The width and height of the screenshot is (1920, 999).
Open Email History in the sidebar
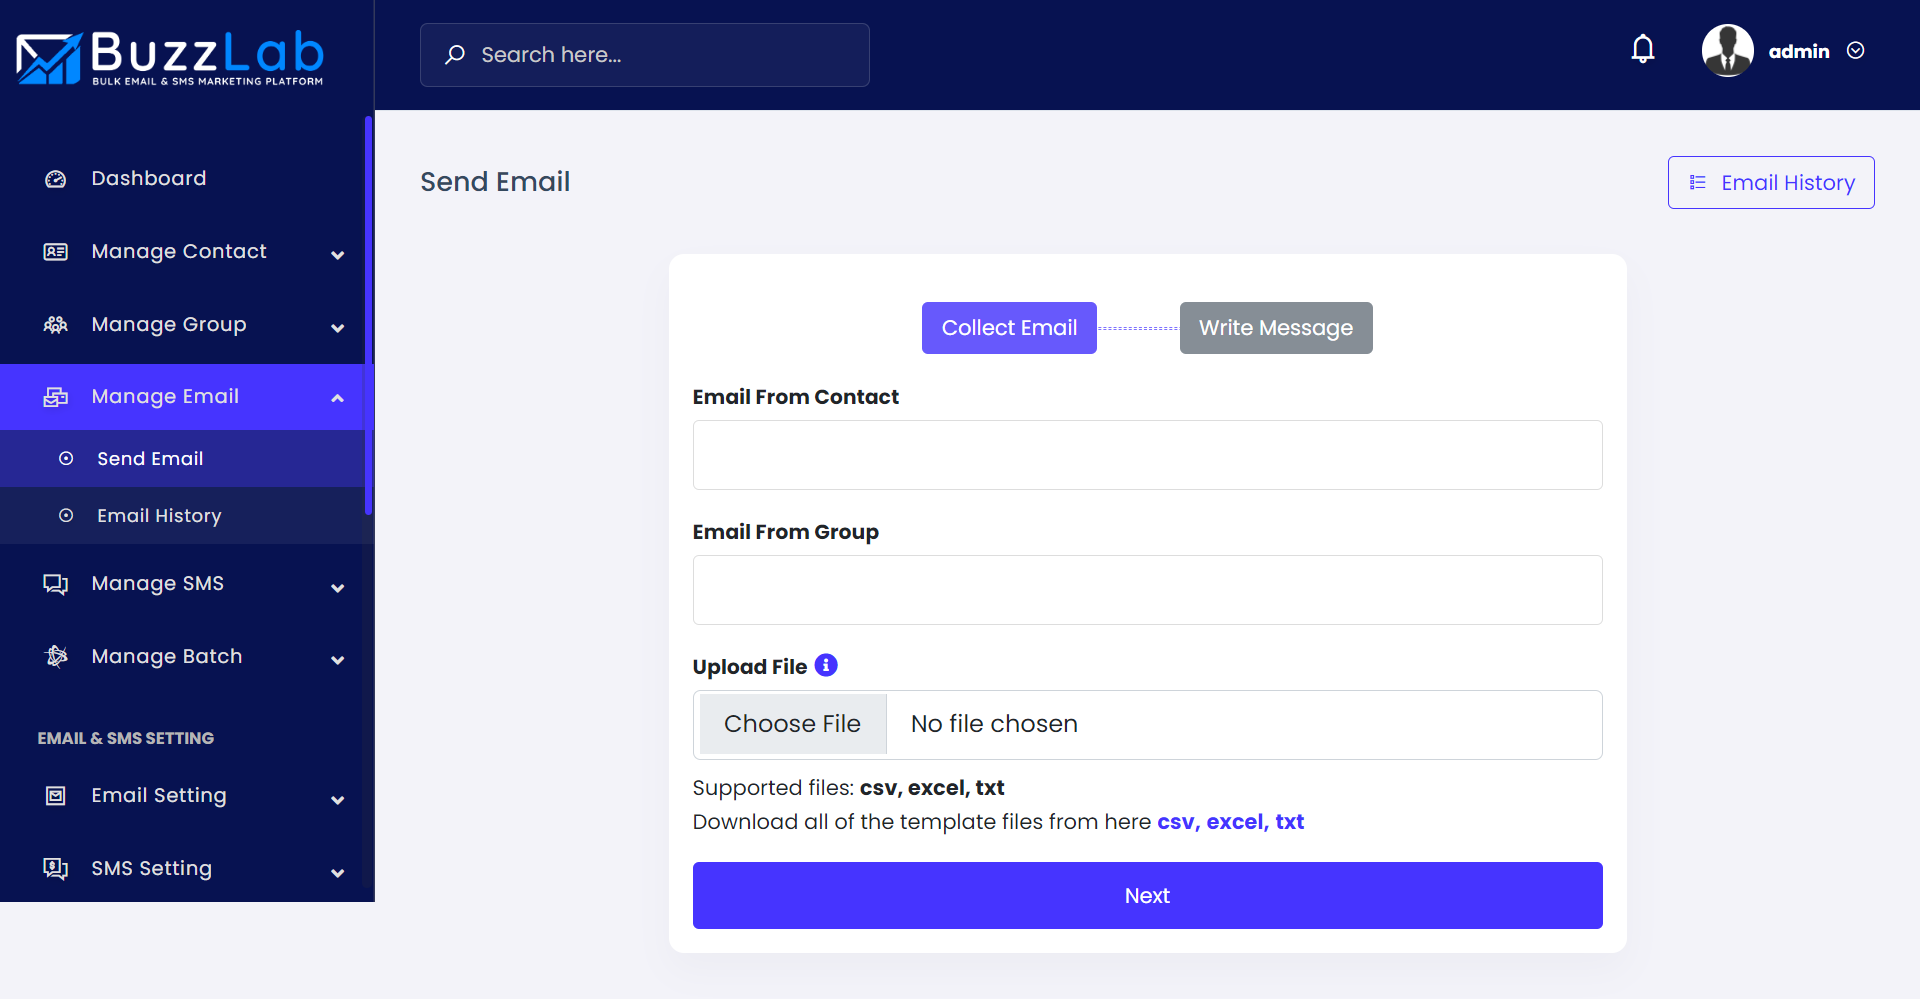159,516
